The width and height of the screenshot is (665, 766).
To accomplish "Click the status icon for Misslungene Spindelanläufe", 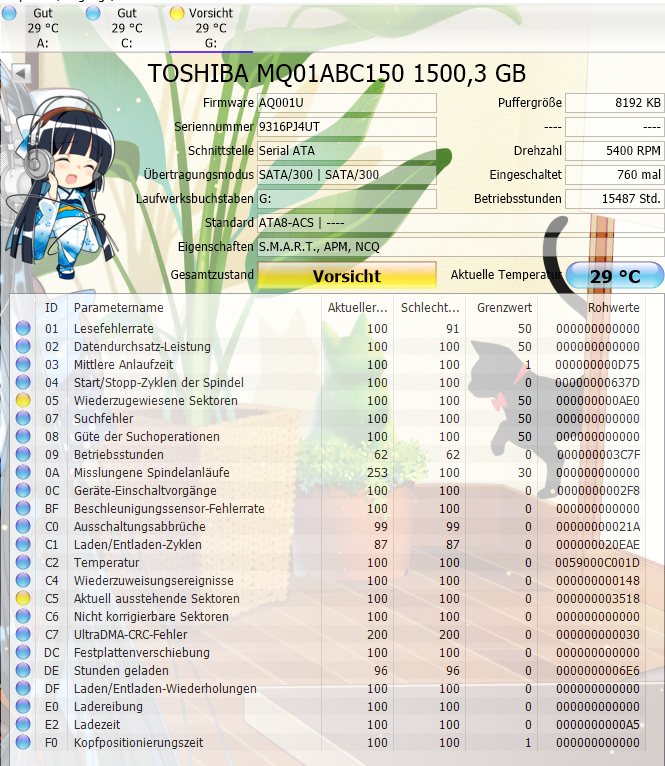I will pos(23,472).
